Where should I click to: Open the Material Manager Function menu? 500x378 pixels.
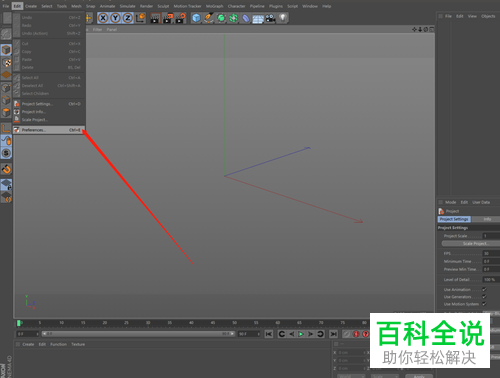pos(58,344)
